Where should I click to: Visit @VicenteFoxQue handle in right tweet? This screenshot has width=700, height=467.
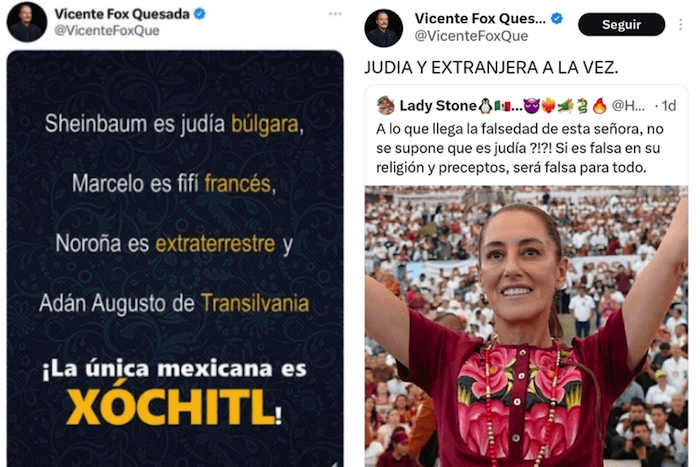tap(471, 36)
